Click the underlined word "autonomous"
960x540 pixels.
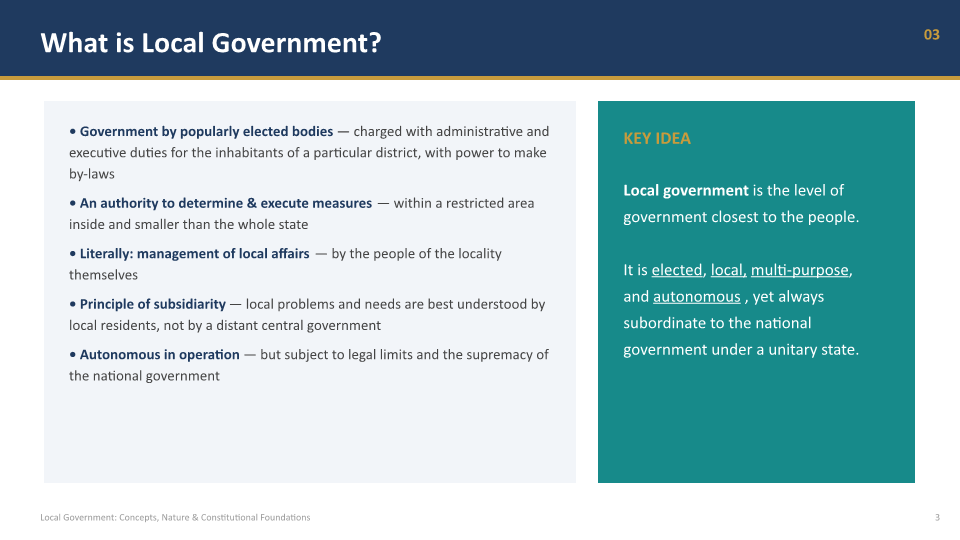(697, 297)
